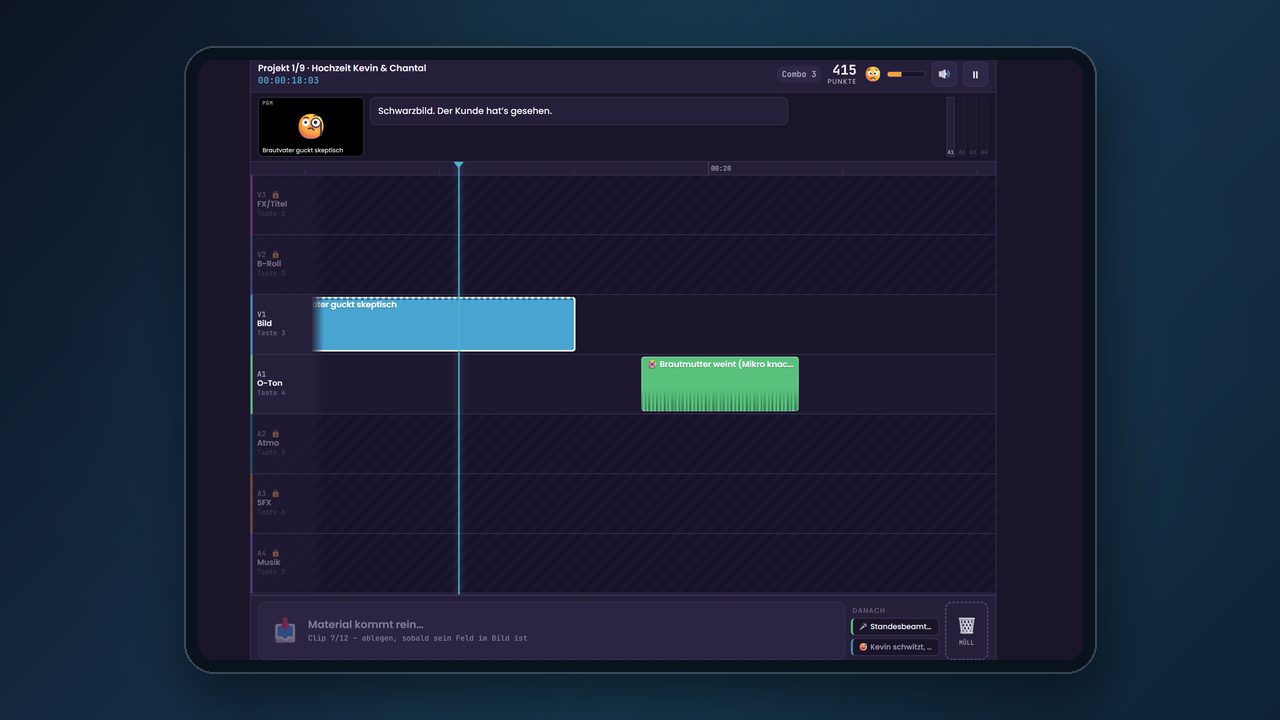1280x720 pixels.
Task: Select the blue 'guckt skeptisch' video clip
Action: point(444,325)
